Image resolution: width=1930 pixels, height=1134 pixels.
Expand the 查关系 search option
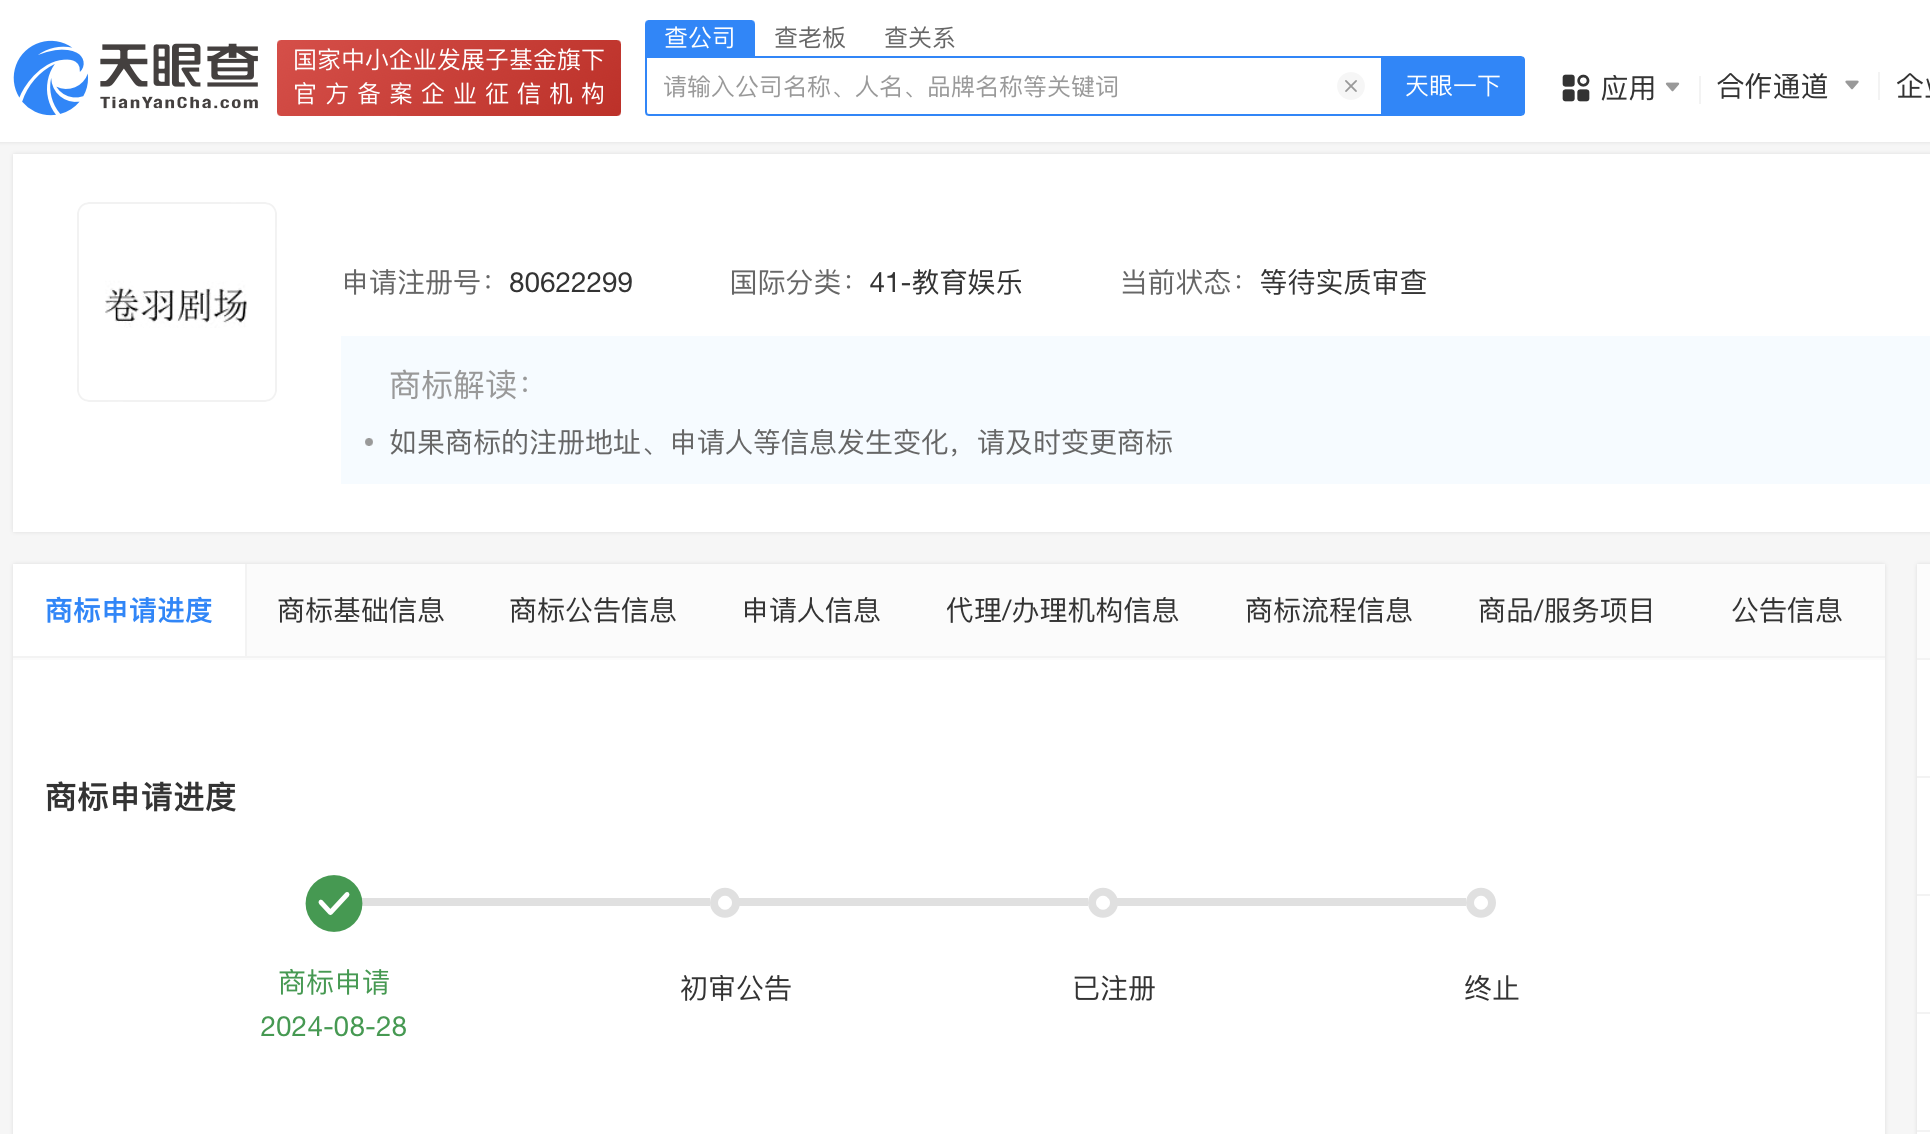[918, 36]
